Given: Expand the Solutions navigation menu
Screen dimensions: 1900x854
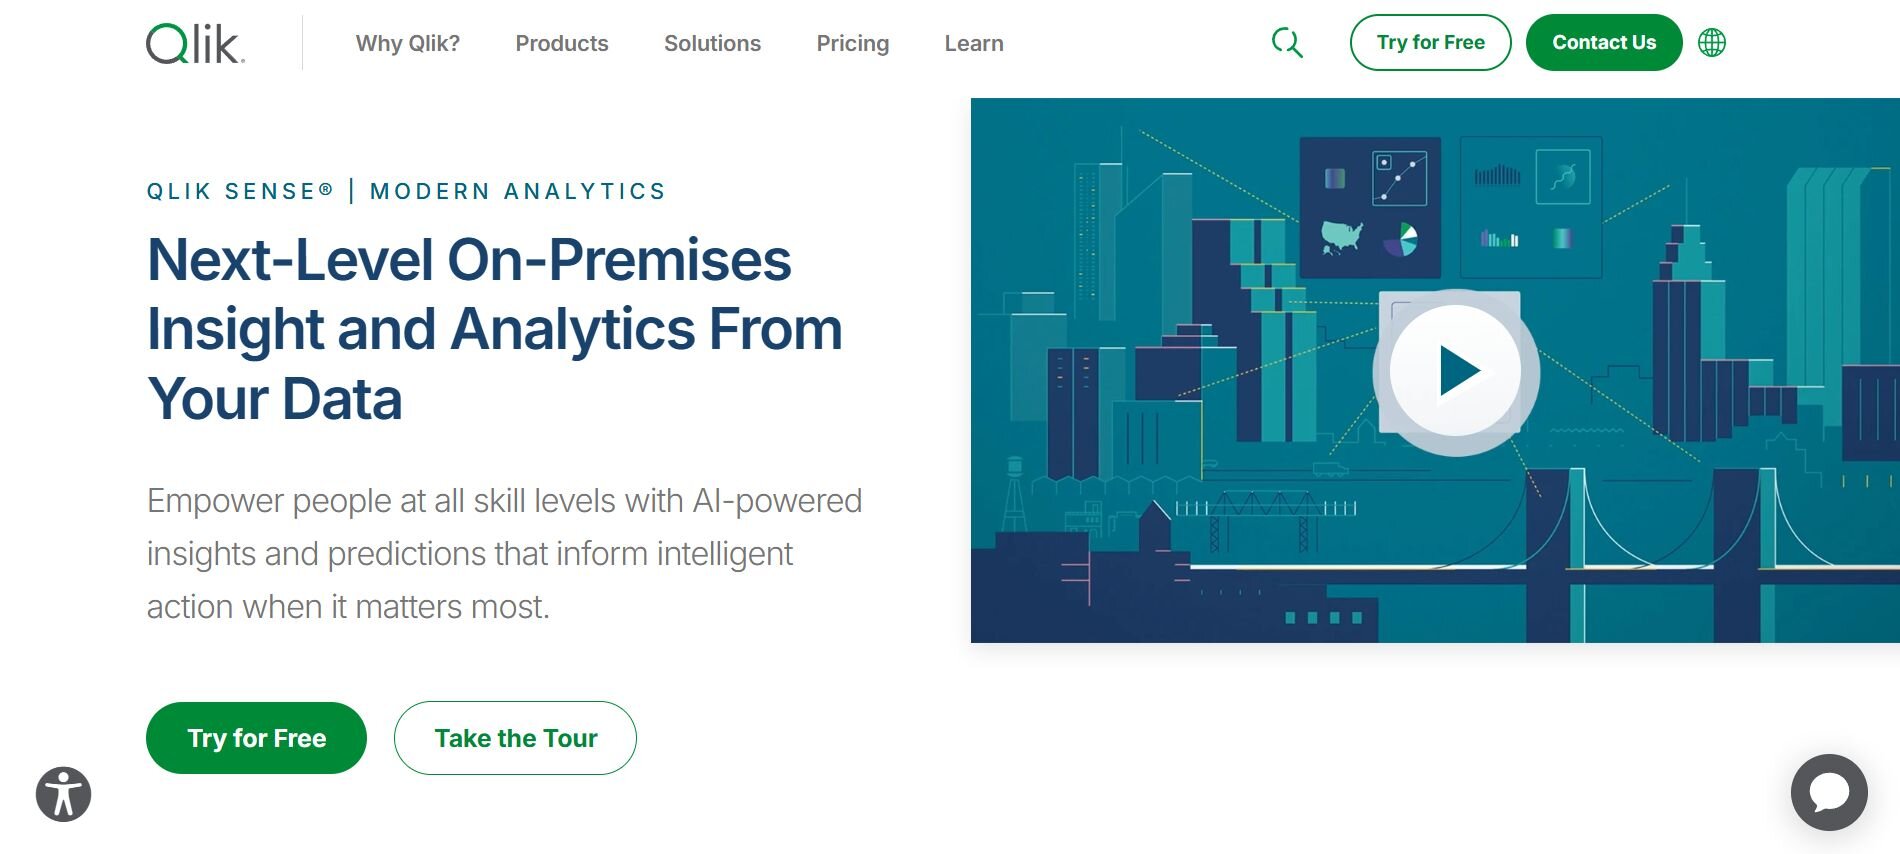Looking at the screenshot, I should 712,44.
